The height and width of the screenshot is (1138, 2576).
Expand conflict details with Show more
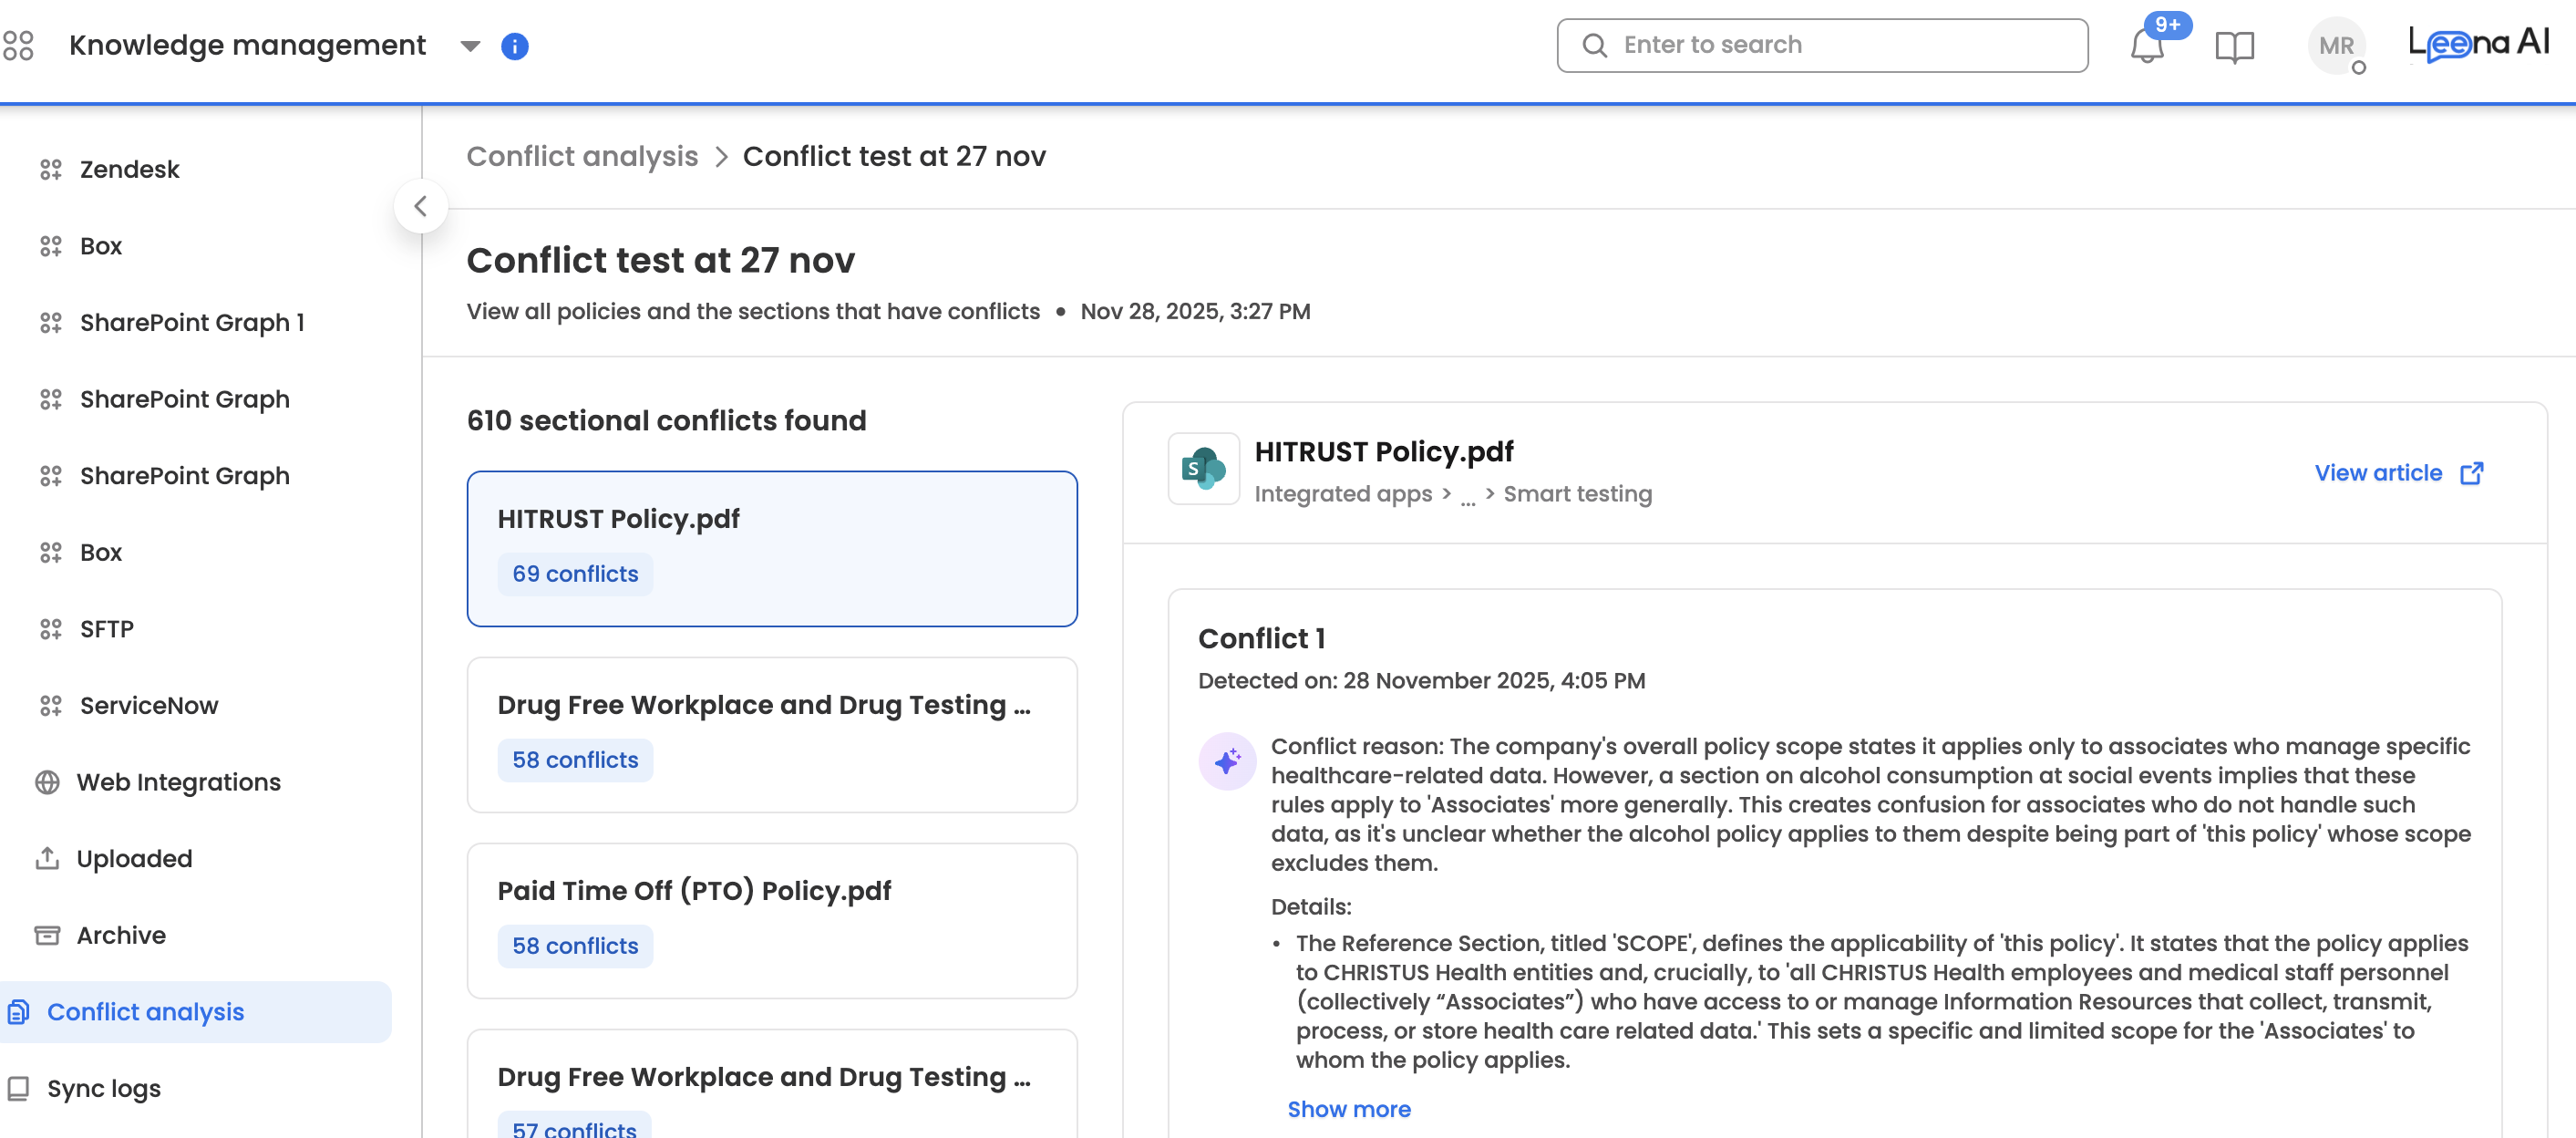pos(1348,1109)
